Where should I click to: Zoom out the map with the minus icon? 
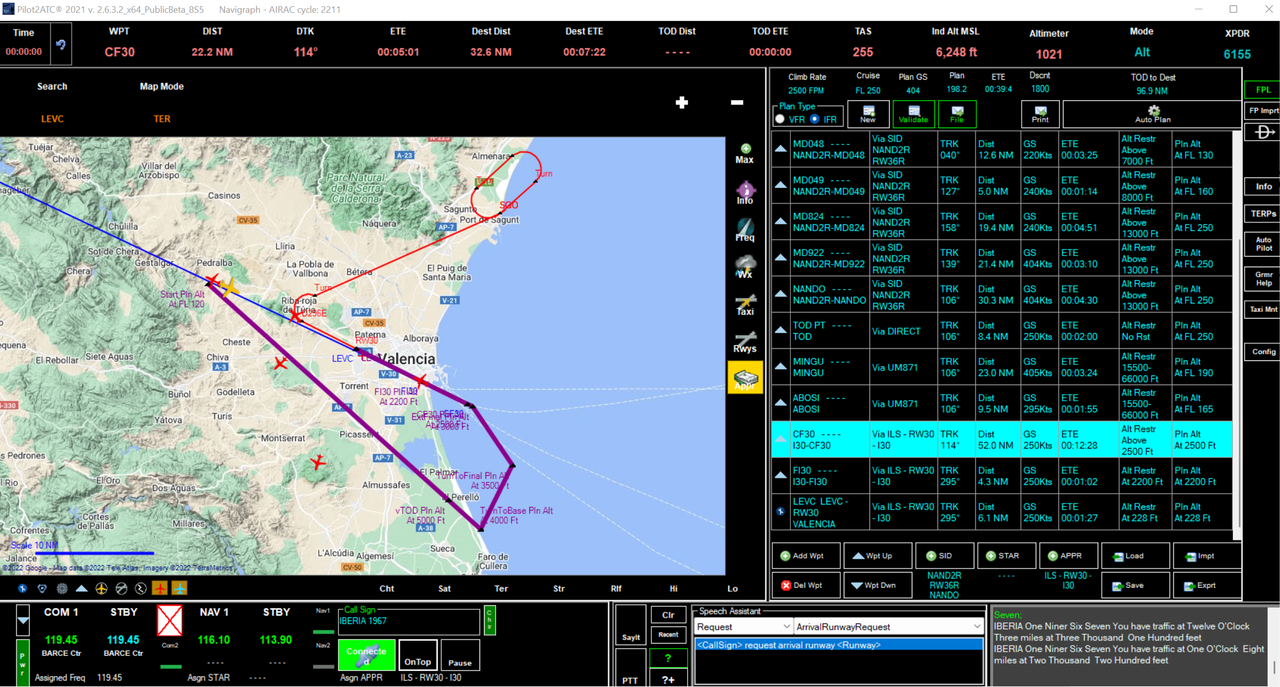pos(737,102)
